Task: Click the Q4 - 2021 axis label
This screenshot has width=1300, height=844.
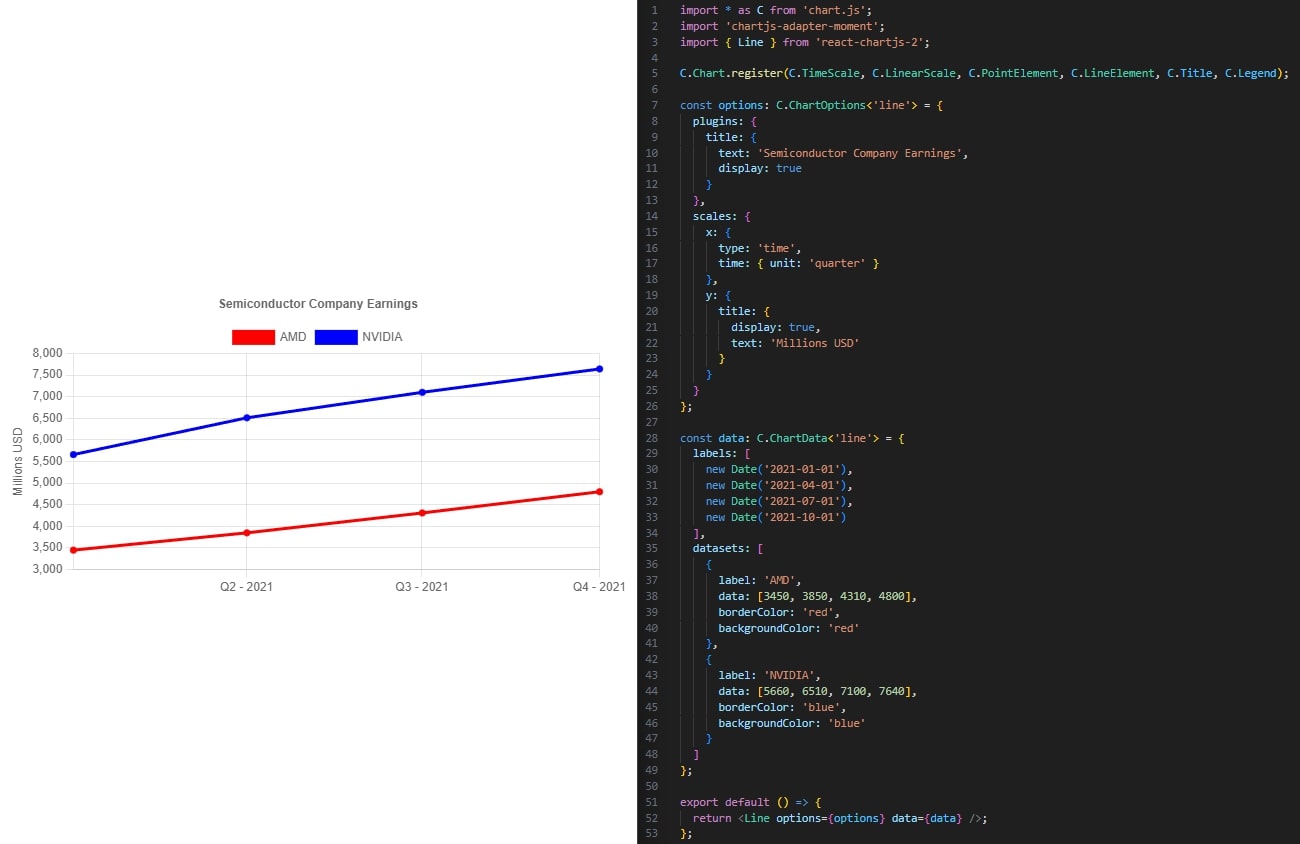Action: click(x=599, y=587)
